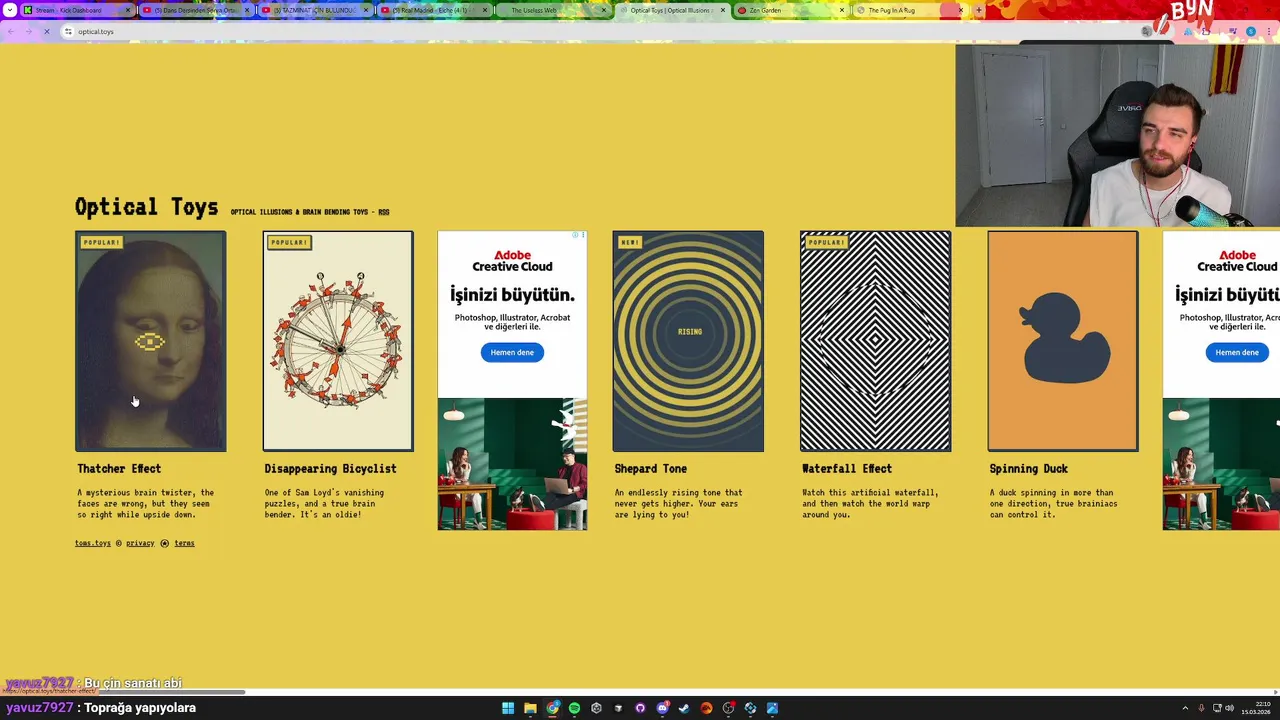
Task: Click the Spinning Duck title
Action: pos(1028,469)
